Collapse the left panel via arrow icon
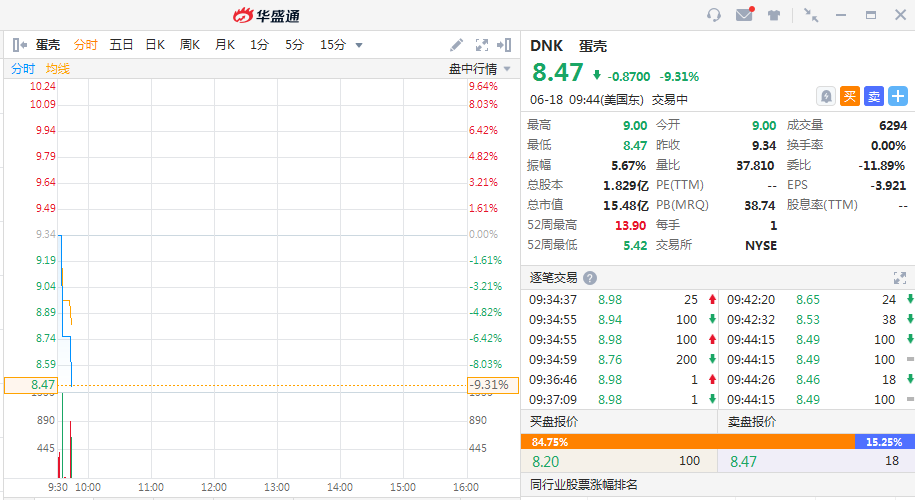This screenshot has width=915, height=500. point(19,45)
